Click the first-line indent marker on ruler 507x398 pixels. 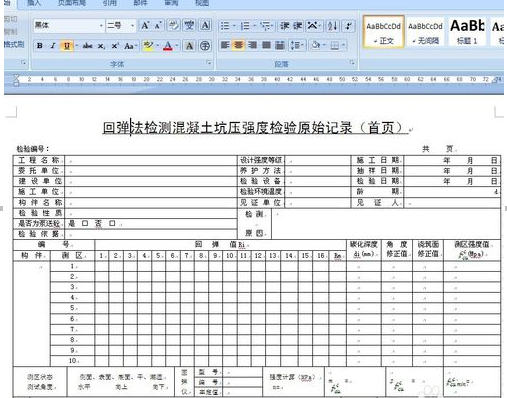16,77
